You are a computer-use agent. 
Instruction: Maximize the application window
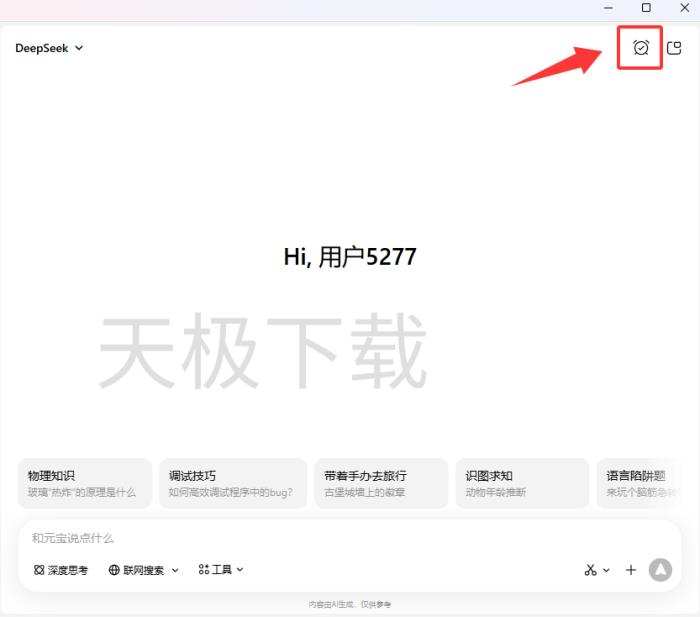(646, 8)
